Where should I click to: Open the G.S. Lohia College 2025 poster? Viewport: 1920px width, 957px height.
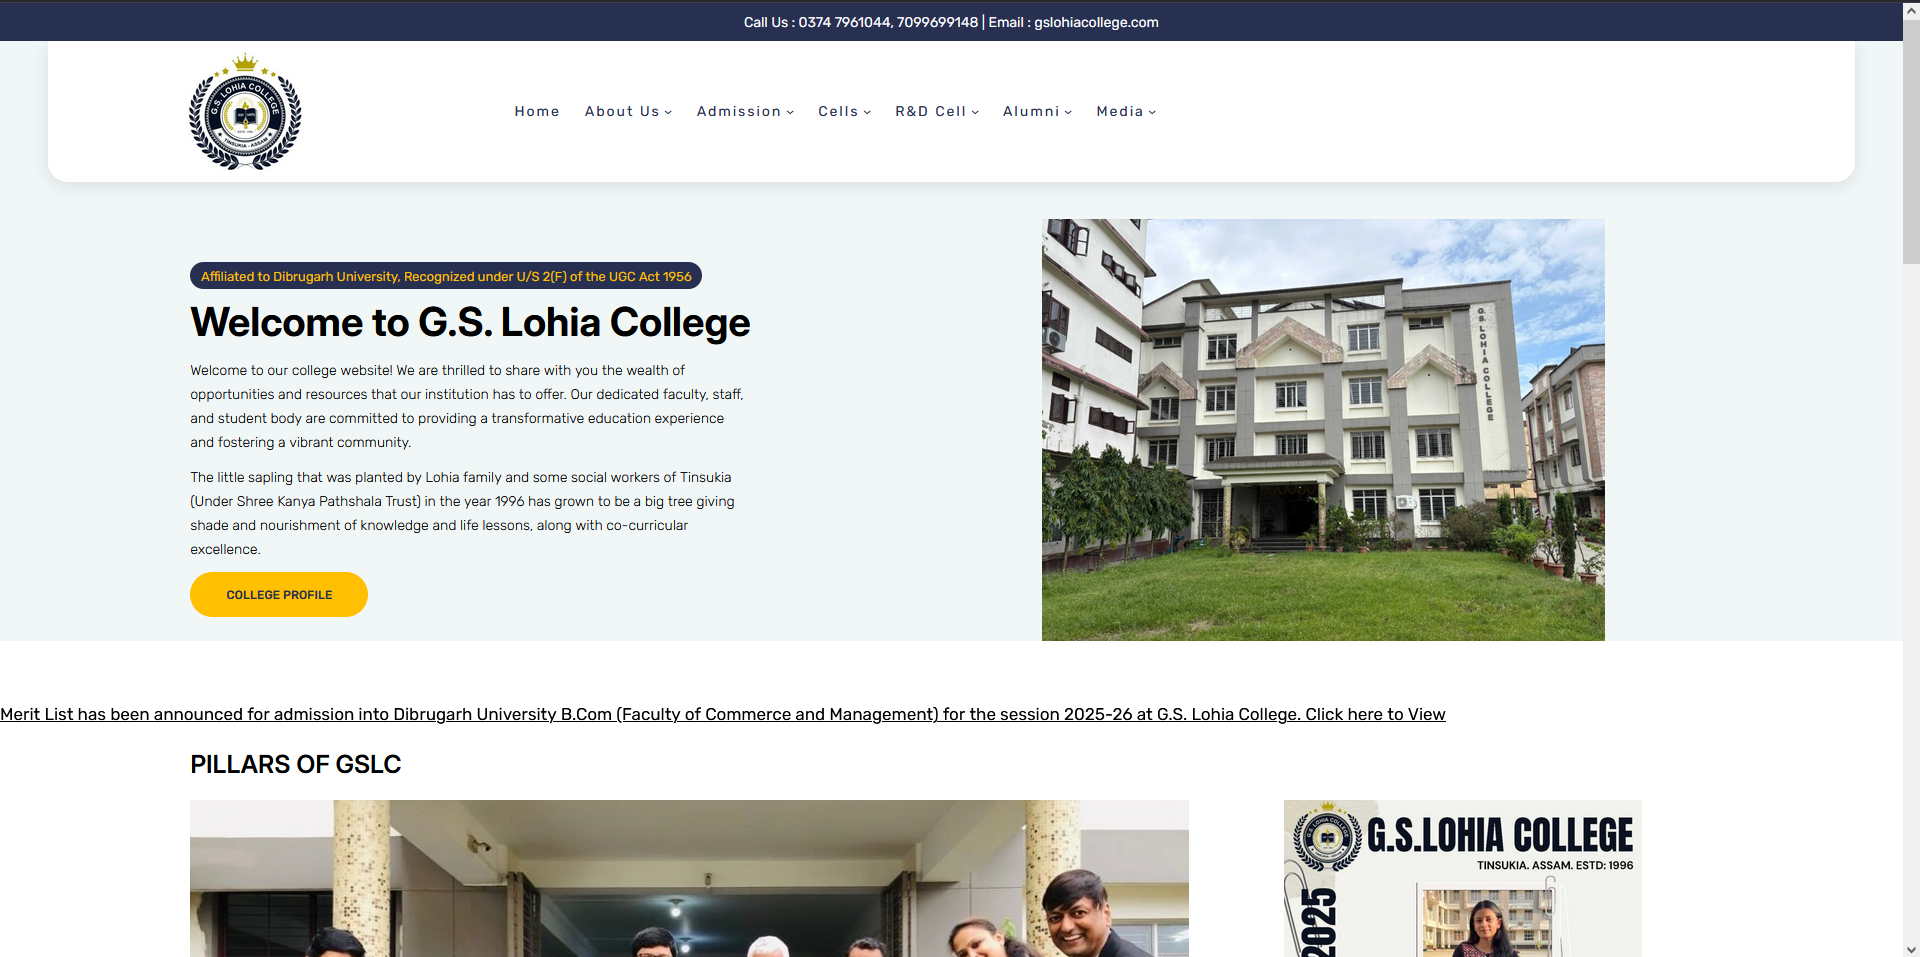pyautogui.click(x=1463, y=878)
